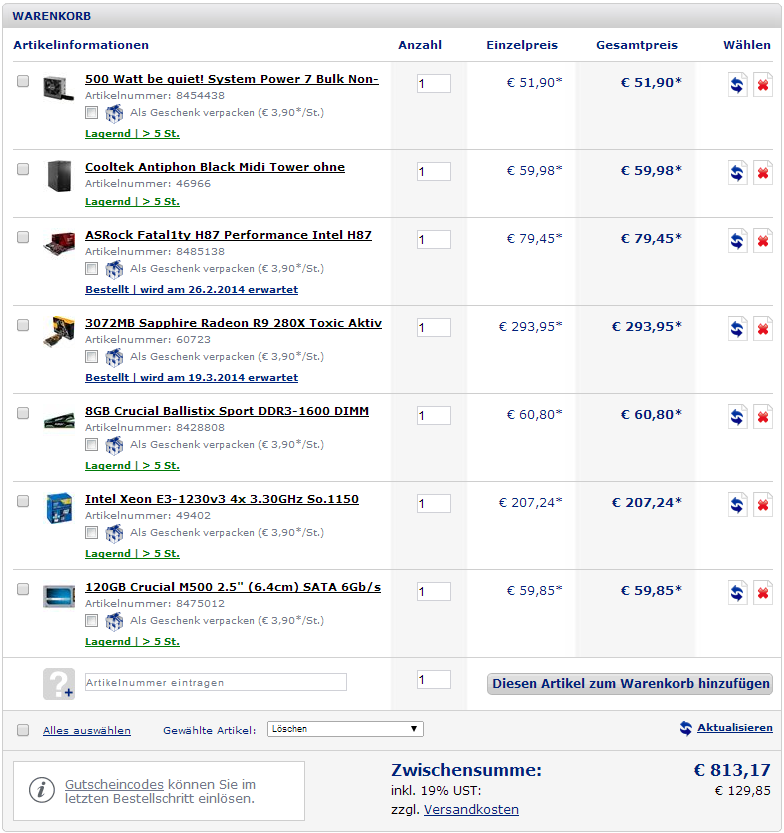
Task: Select the Cooltek Antiphon row checkbox
Action: pyautogui.click(x=23, y=169)
